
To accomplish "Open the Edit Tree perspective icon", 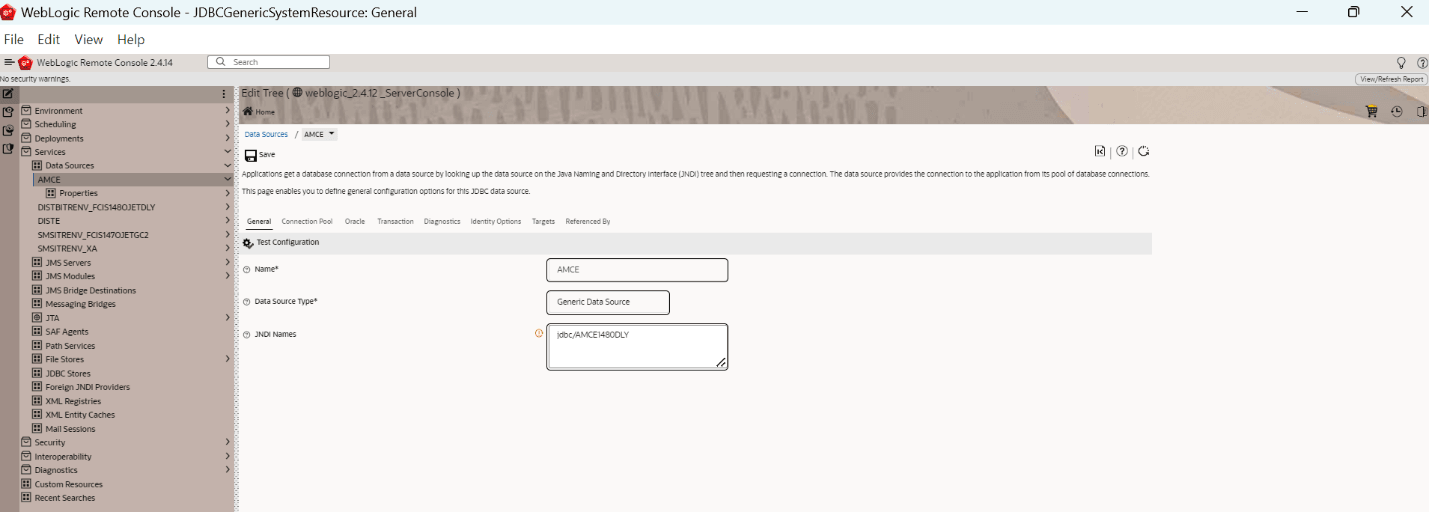I will pyautogui.click(x=8, y=93).
